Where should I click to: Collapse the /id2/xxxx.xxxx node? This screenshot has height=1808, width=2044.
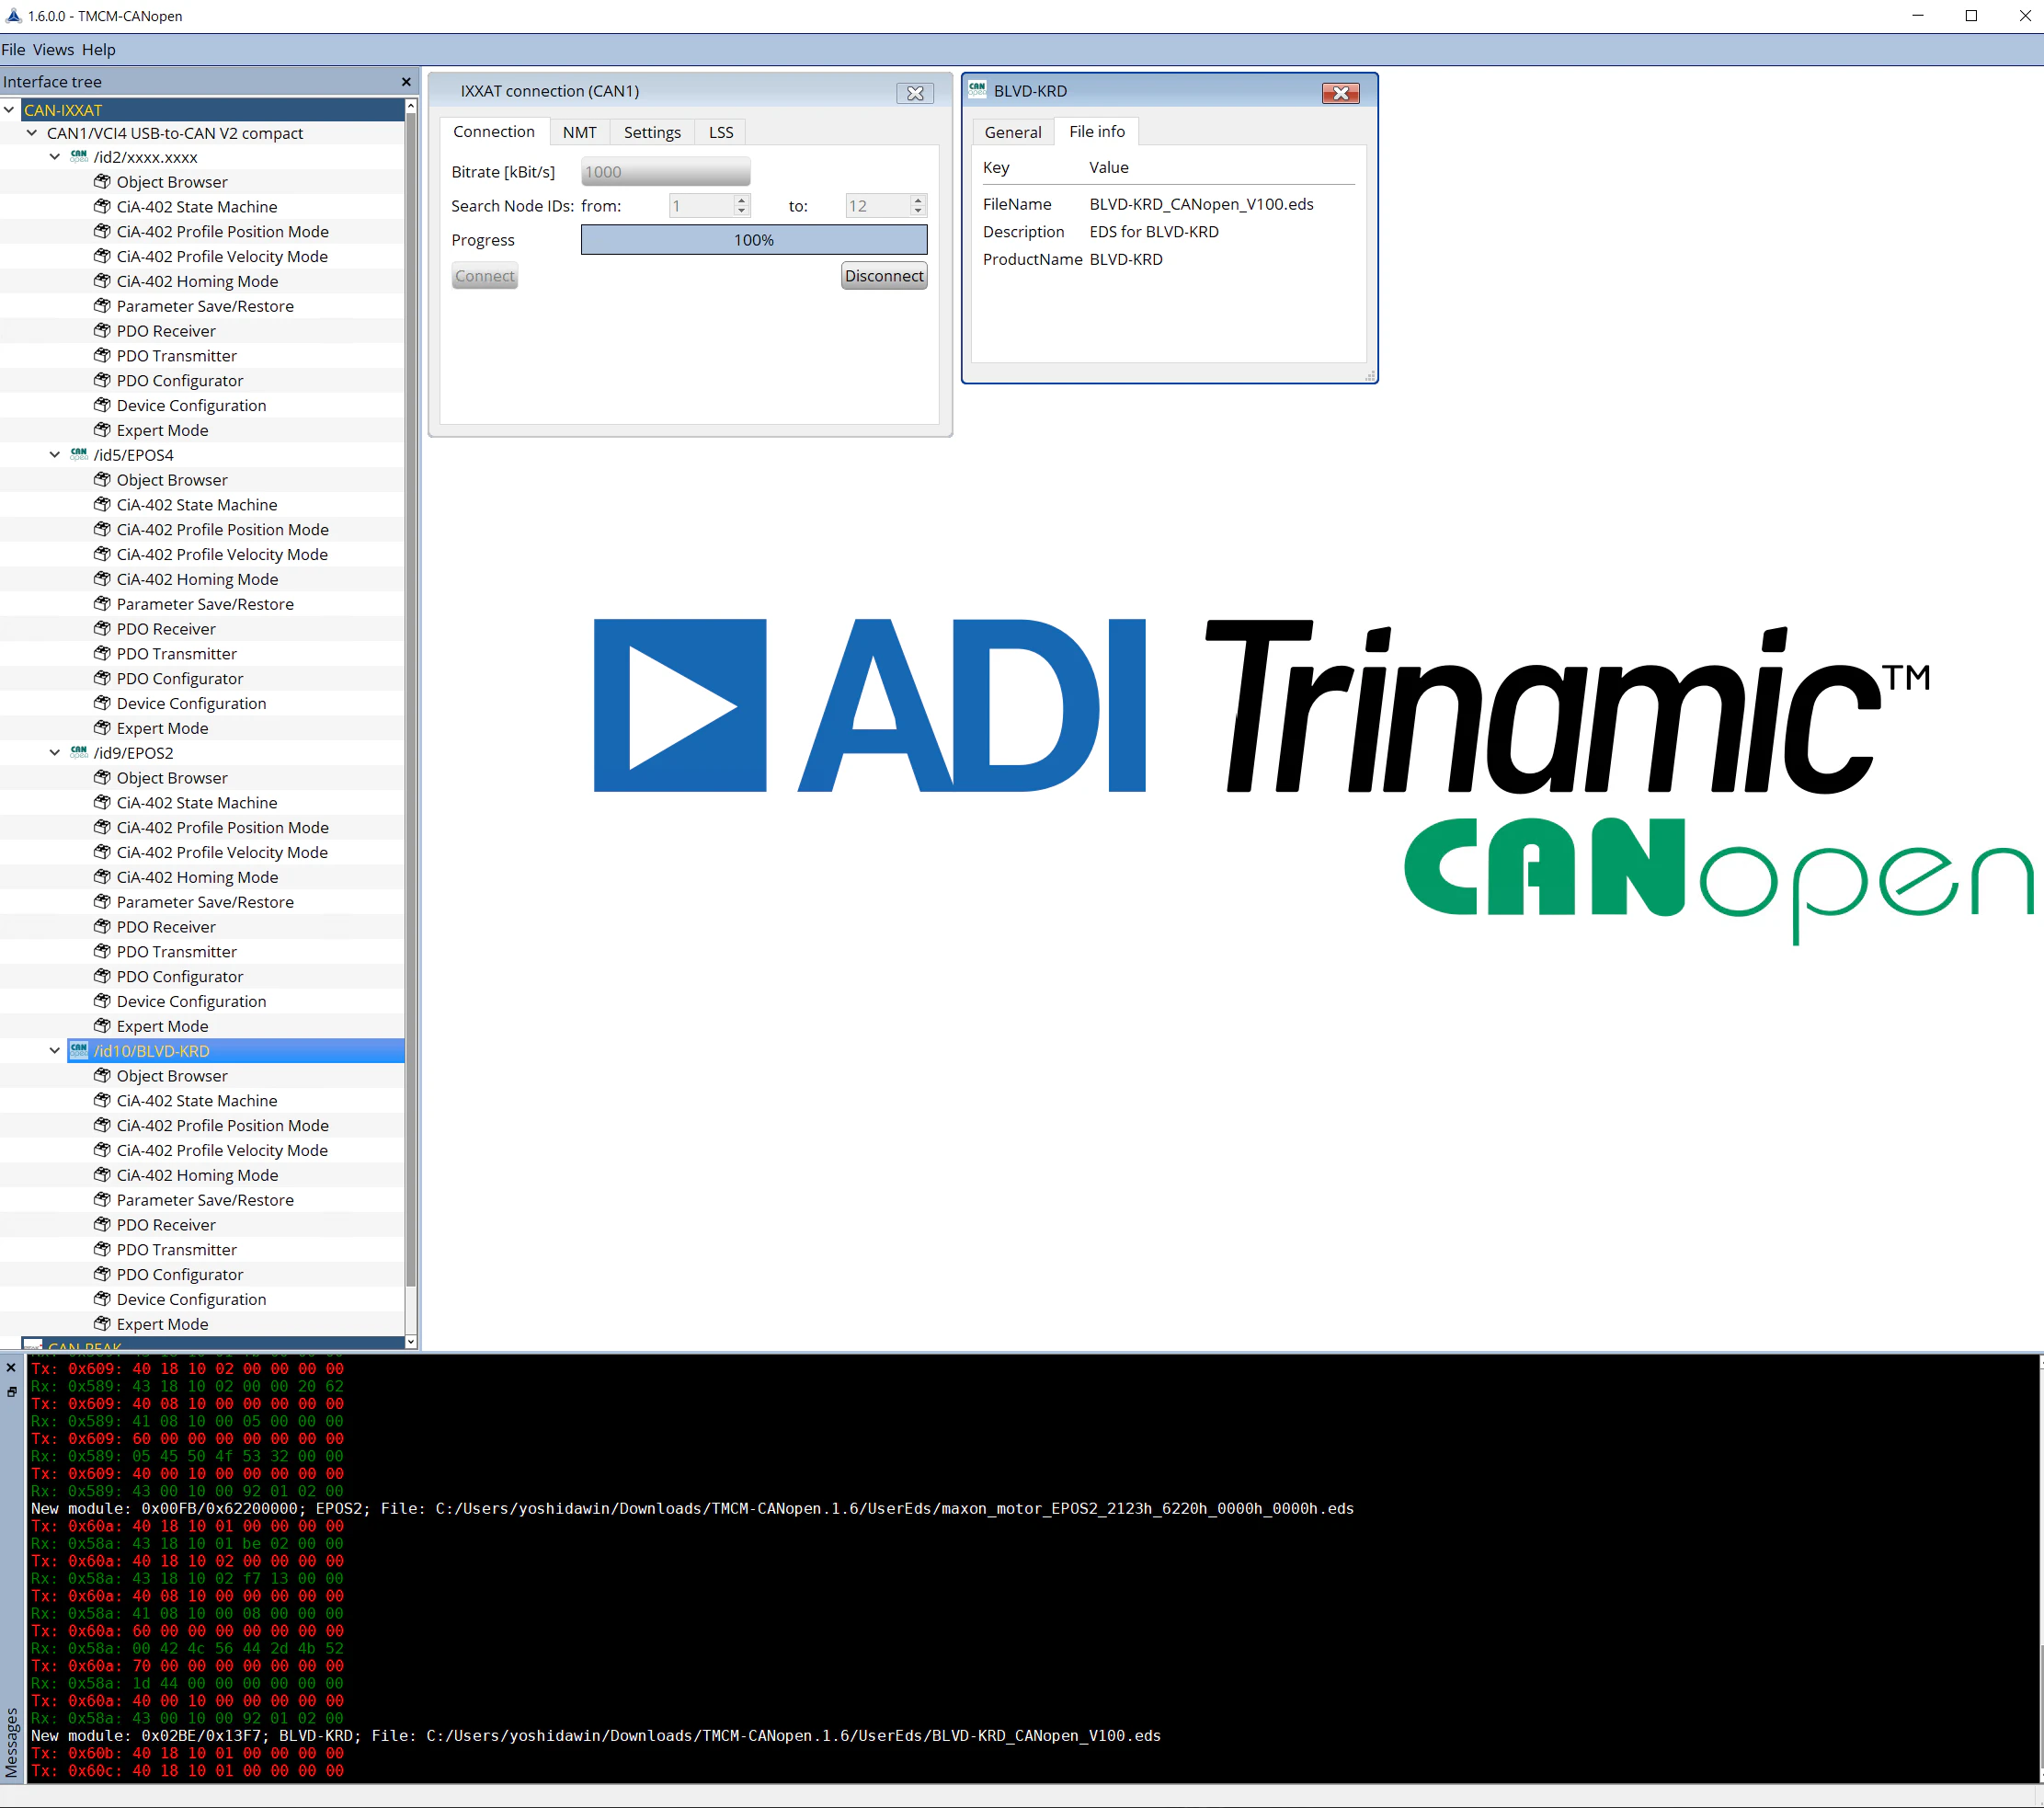point(55,157)
